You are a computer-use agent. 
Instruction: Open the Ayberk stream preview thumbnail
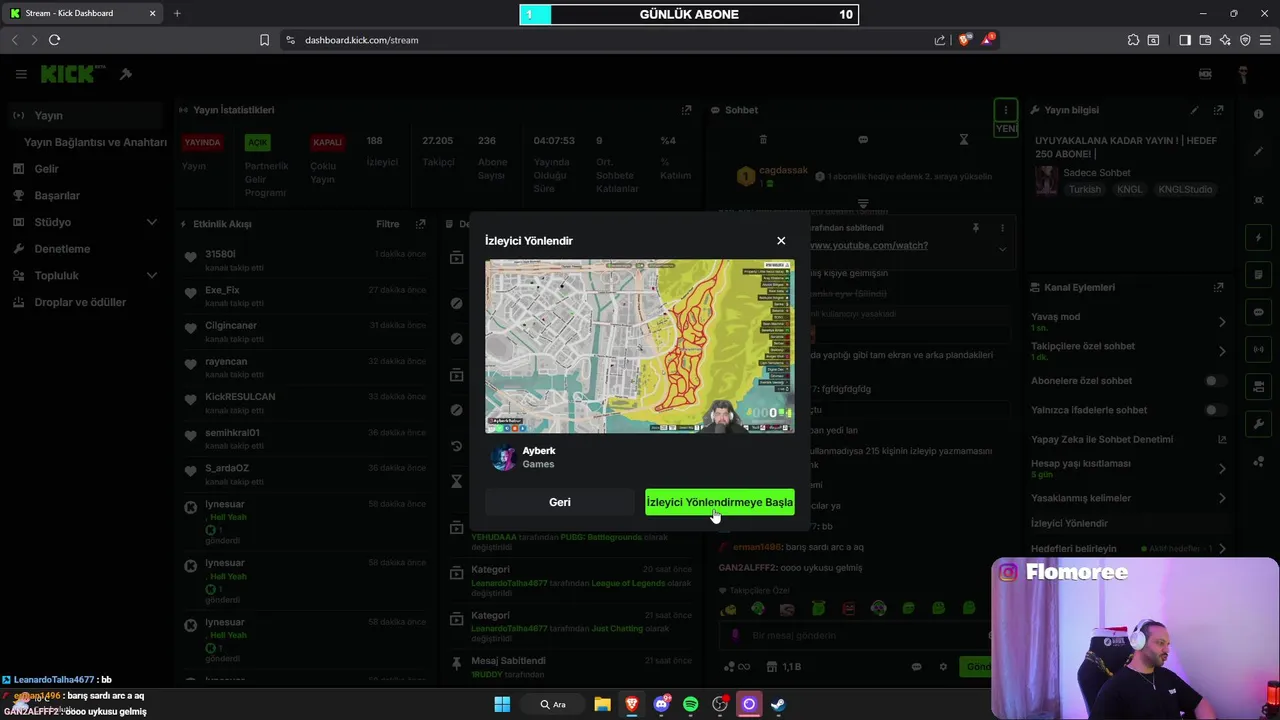click(640, 346)
